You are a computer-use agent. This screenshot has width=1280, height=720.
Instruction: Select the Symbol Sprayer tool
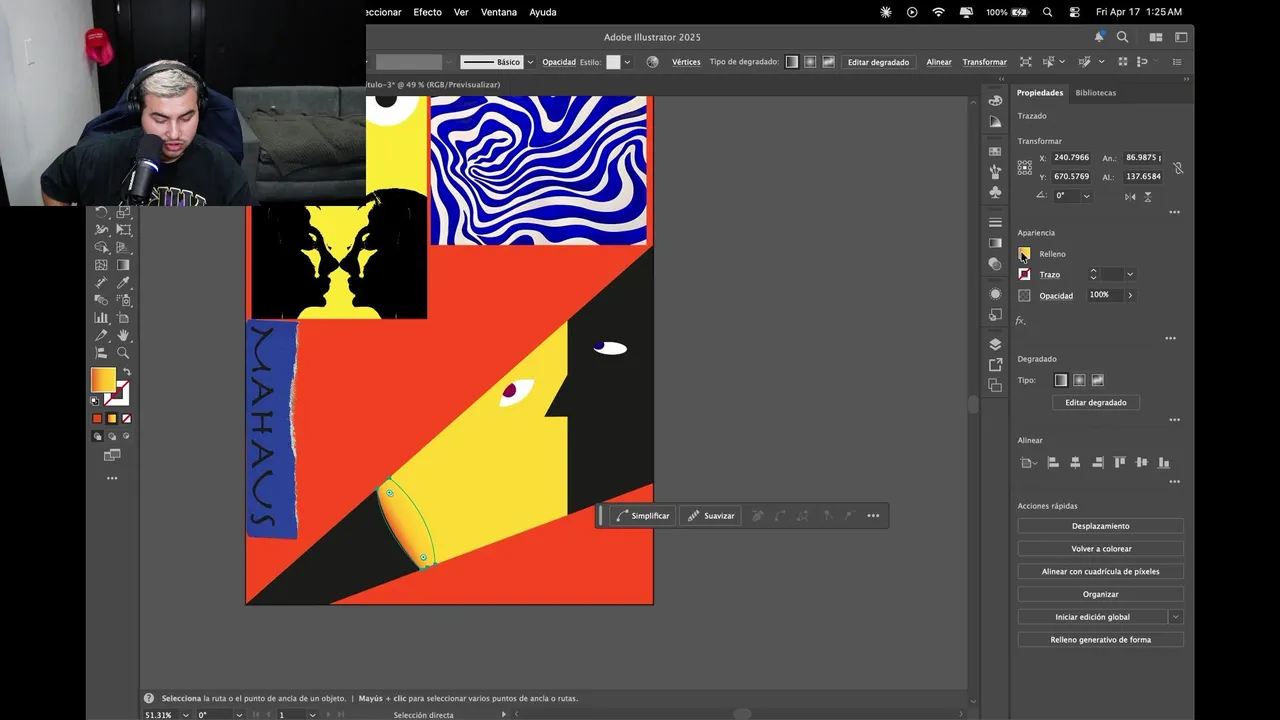coord(124,299)
